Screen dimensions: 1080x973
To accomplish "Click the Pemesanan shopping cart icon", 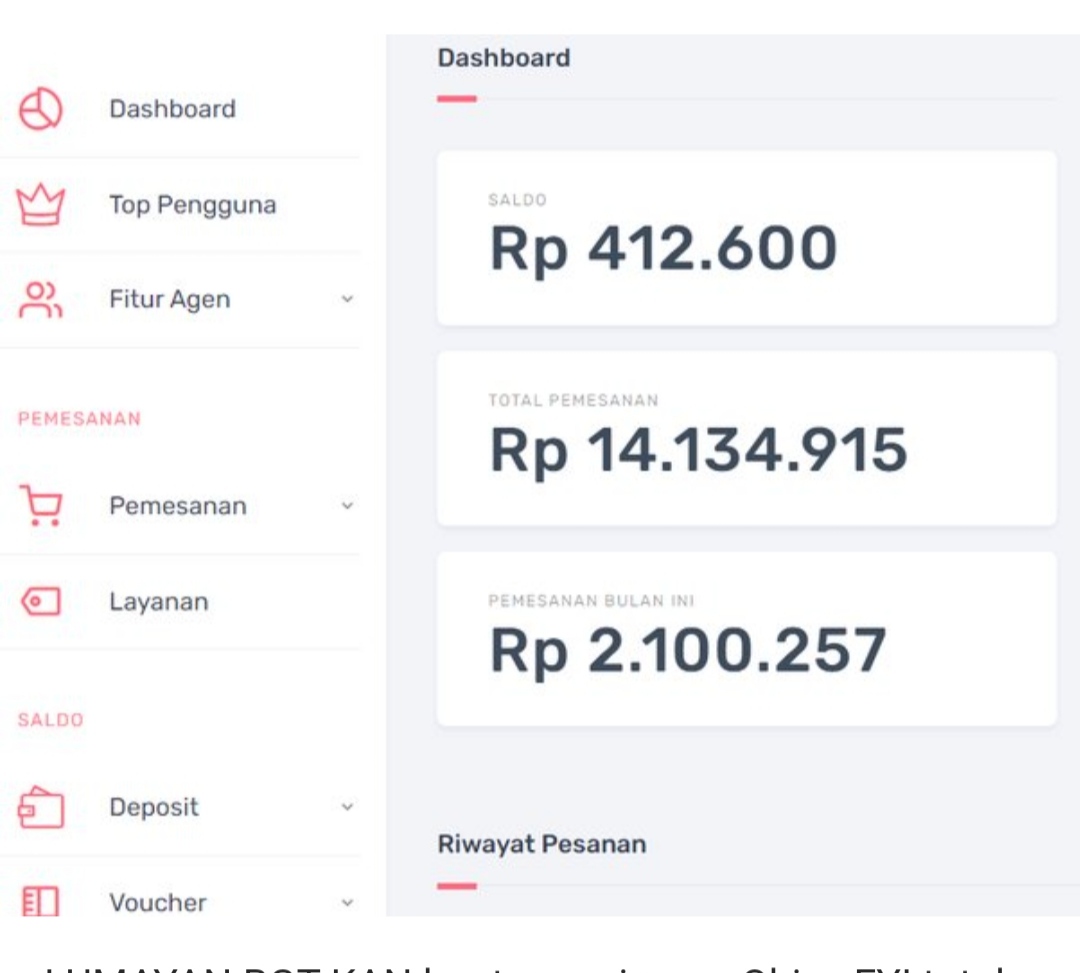I will click(41, 505).
